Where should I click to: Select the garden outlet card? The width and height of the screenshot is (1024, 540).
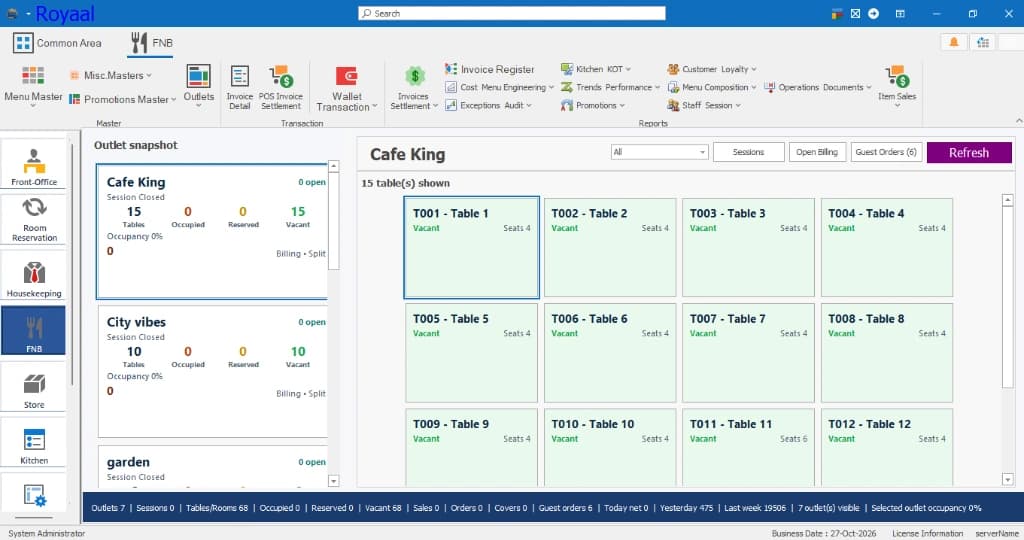point(212,467)
